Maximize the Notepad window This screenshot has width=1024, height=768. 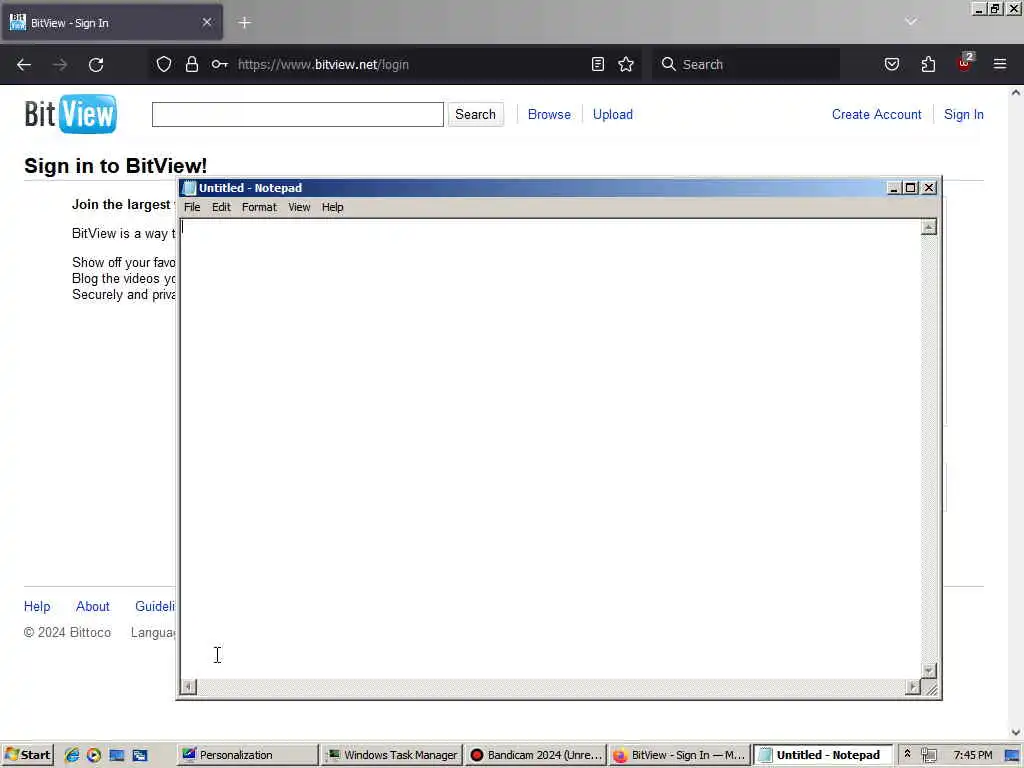[910, 188]
